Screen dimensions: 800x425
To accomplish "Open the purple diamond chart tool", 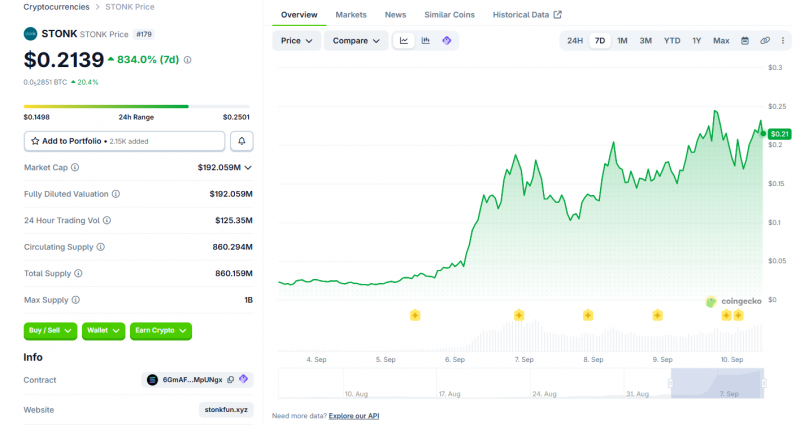I will click(x=447, y=41).
